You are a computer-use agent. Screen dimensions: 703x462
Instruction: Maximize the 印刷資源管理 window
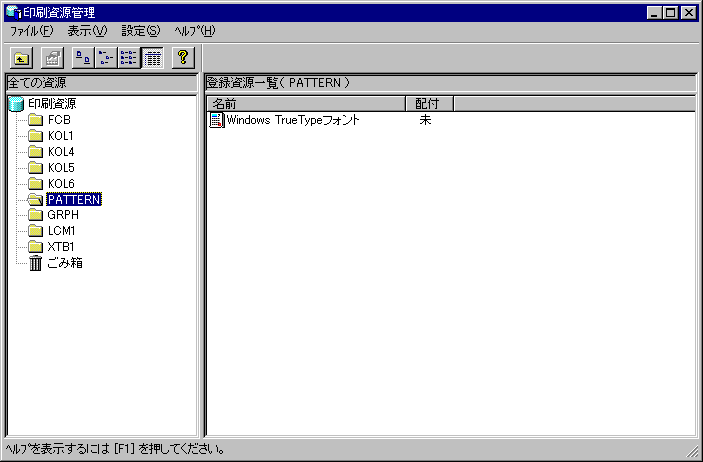click(x=670, y=13)
